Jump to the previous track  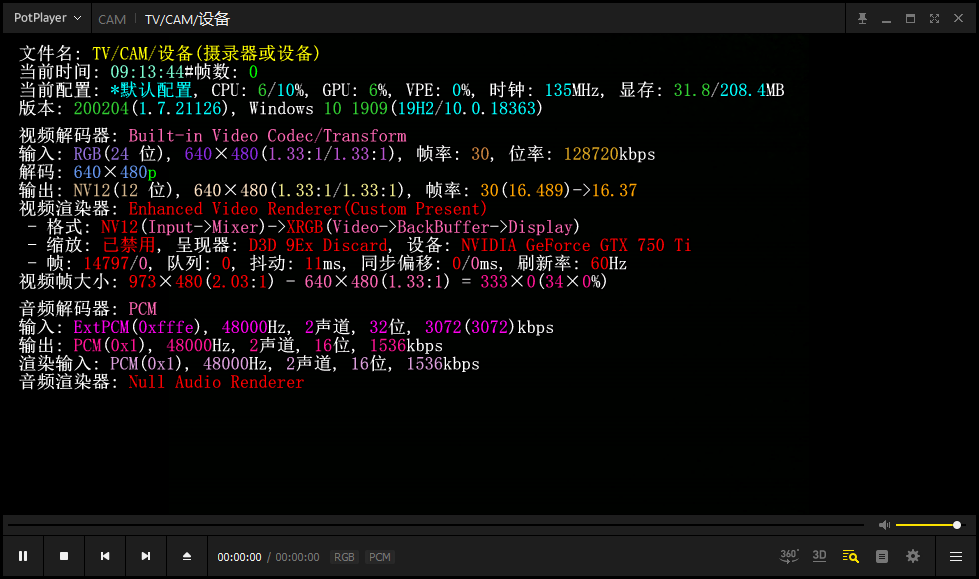click(x=105, y=556)
